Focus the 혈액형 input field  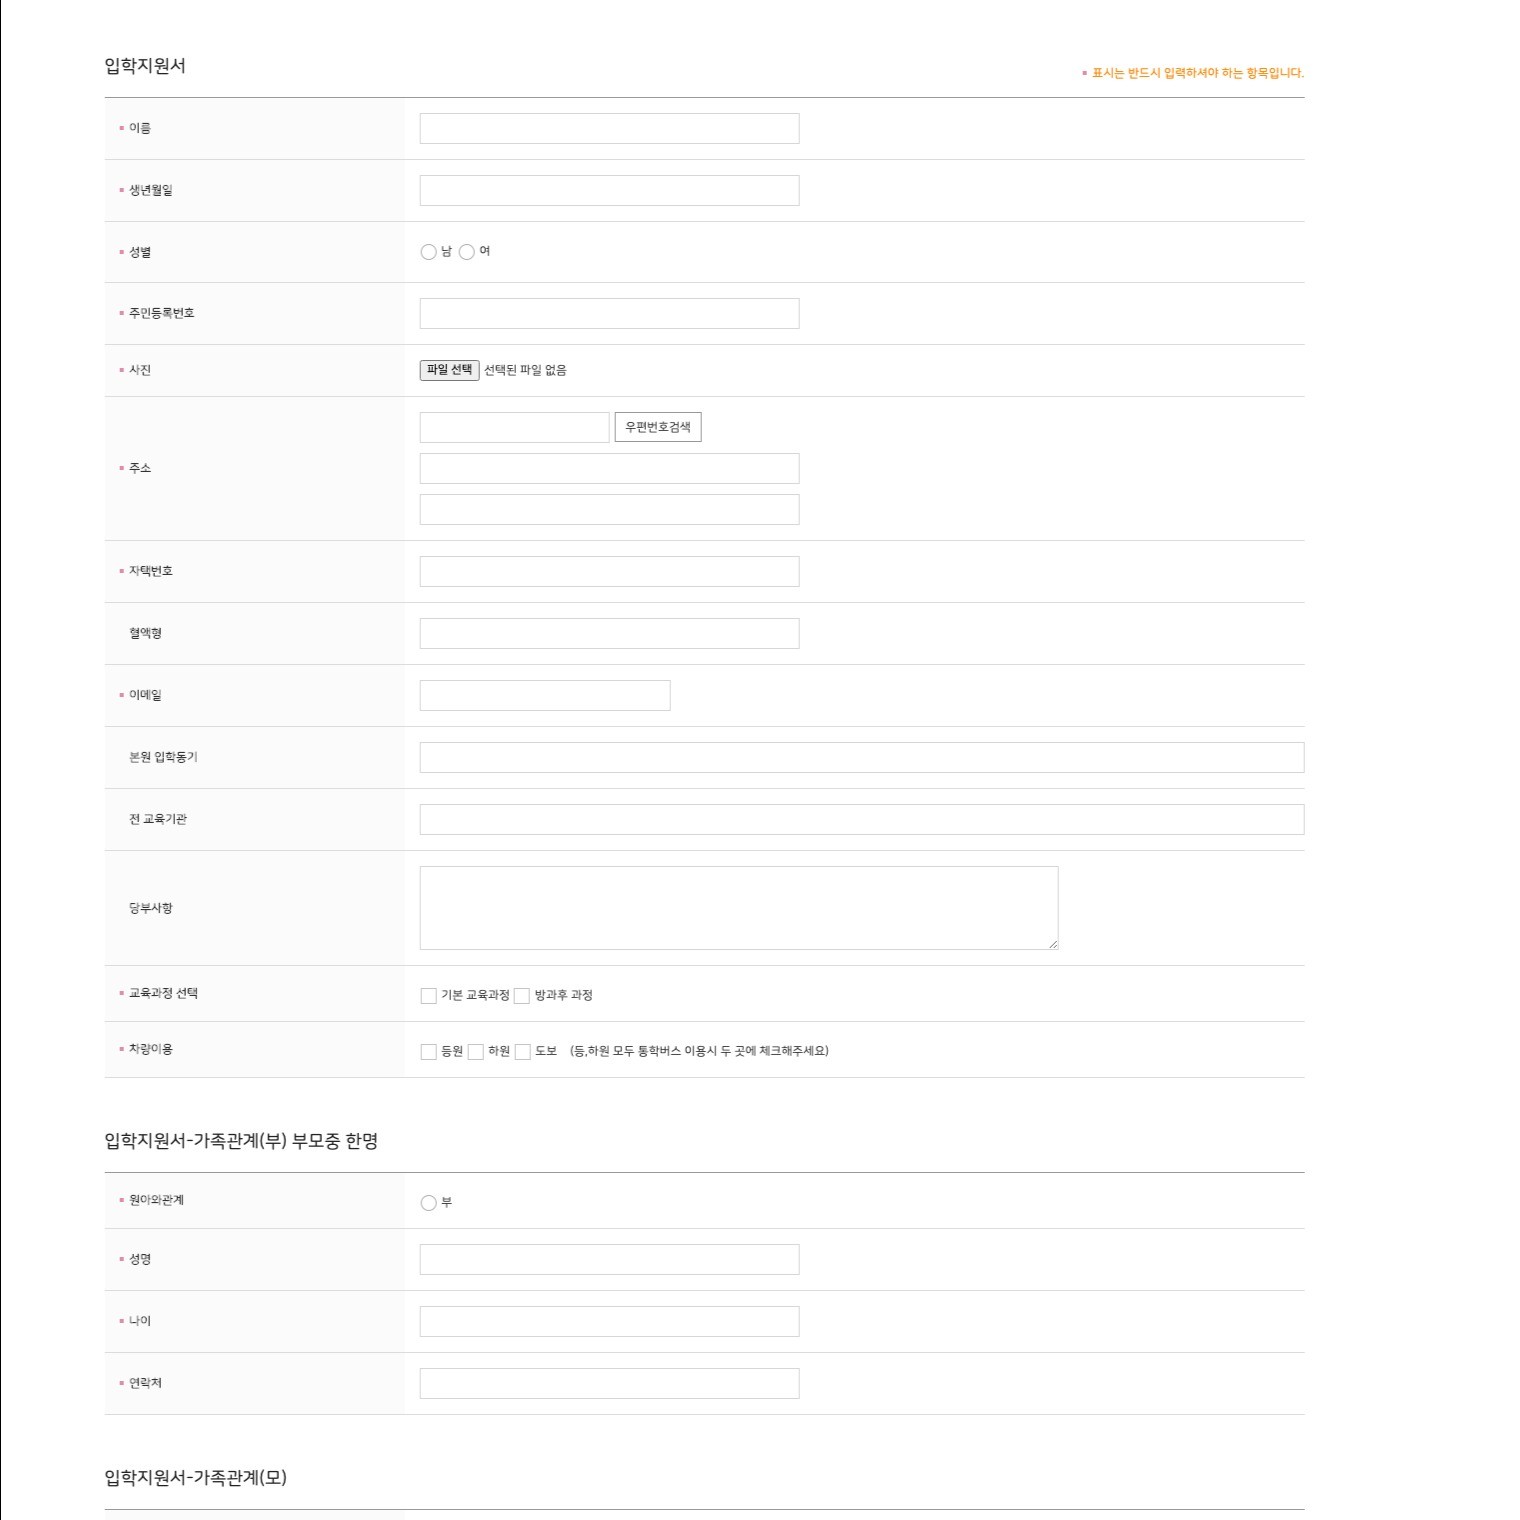click(x=609, y=633)
